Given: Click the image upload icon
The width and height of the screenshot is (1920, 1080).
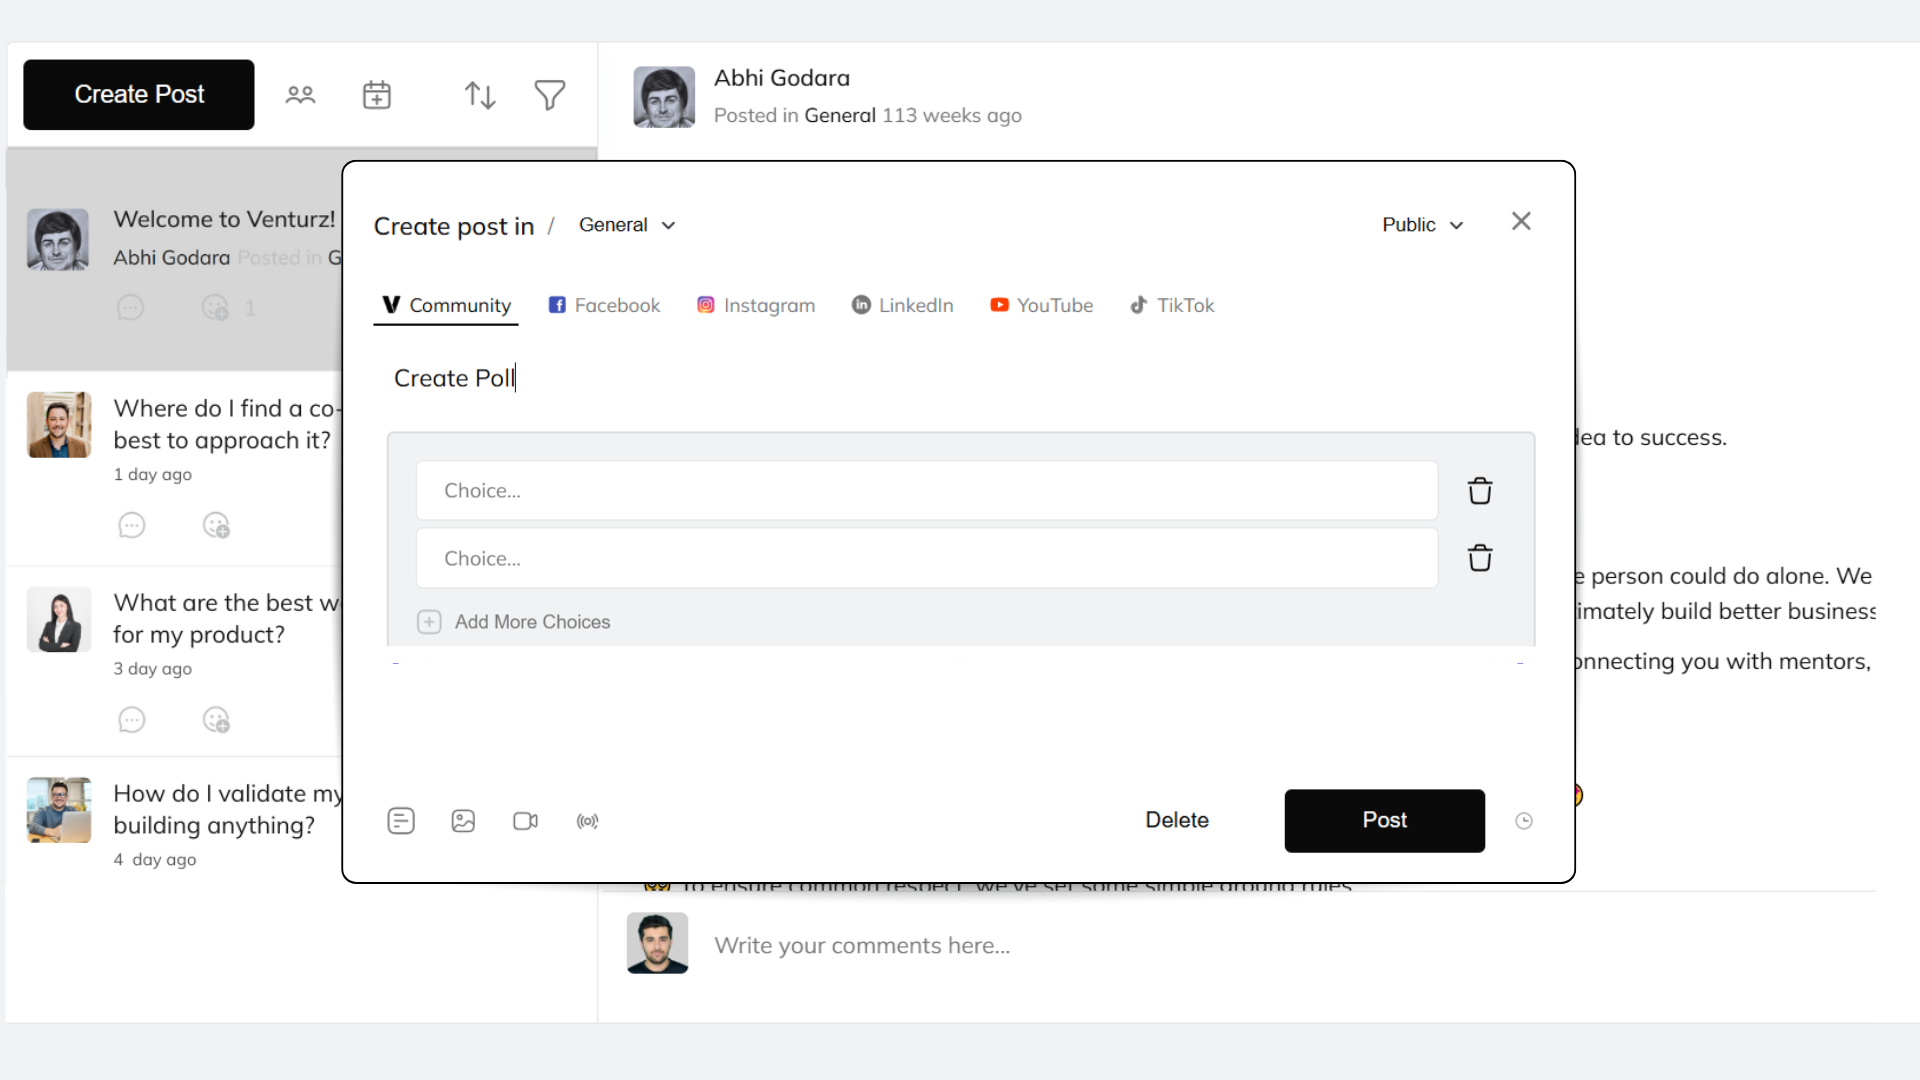Looking at the screenshot, I should [x=463, y=820].
